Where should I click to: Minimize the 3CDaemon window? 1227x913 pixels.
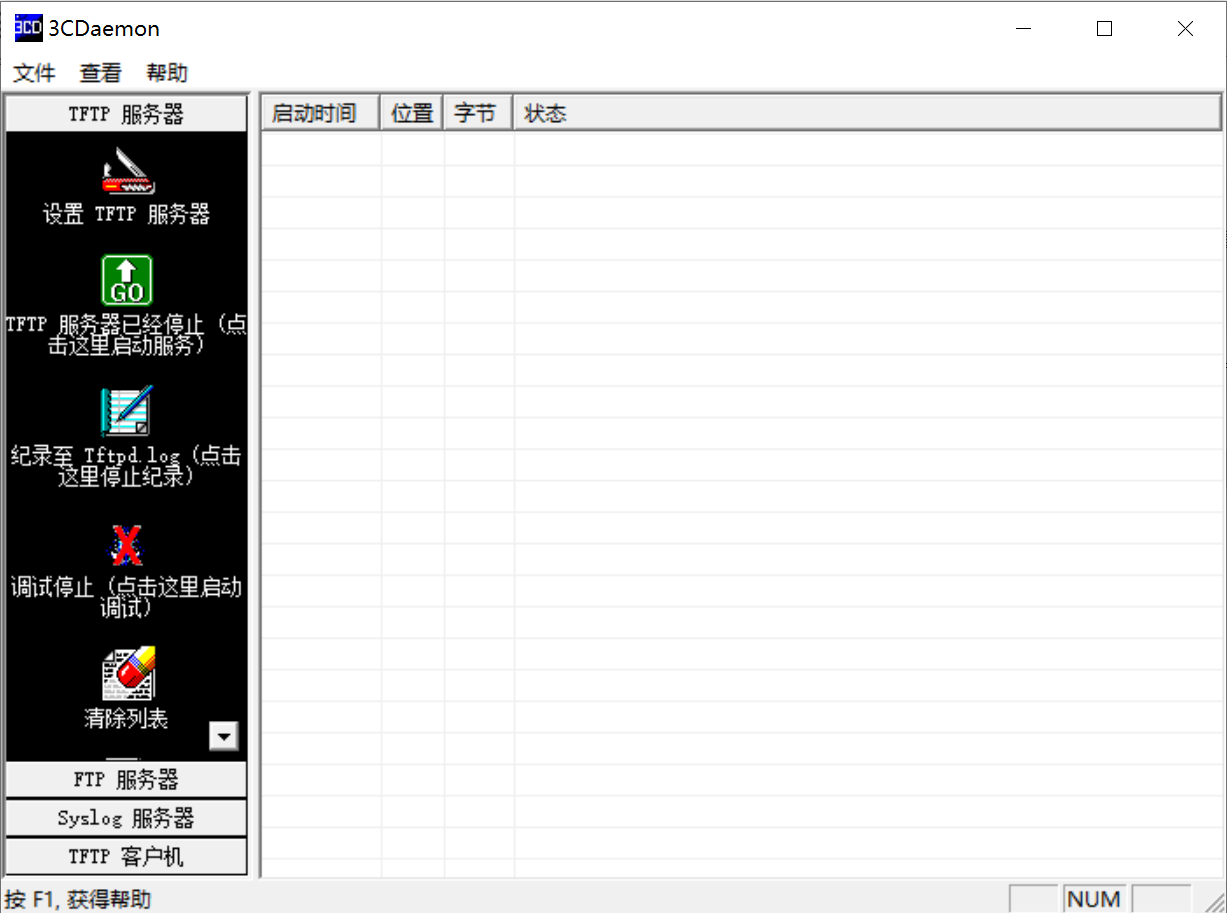(x=1023, y=29)
